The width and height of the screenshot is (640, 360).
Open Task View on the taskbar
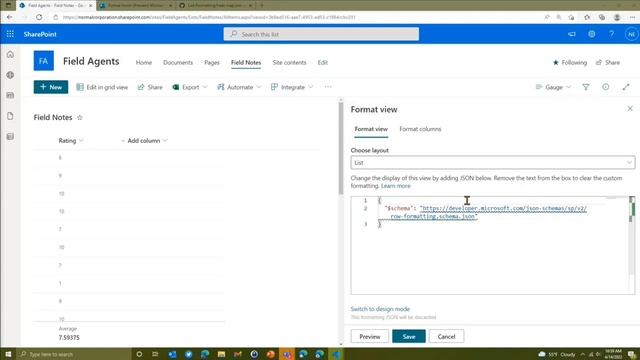coord(155,354)
